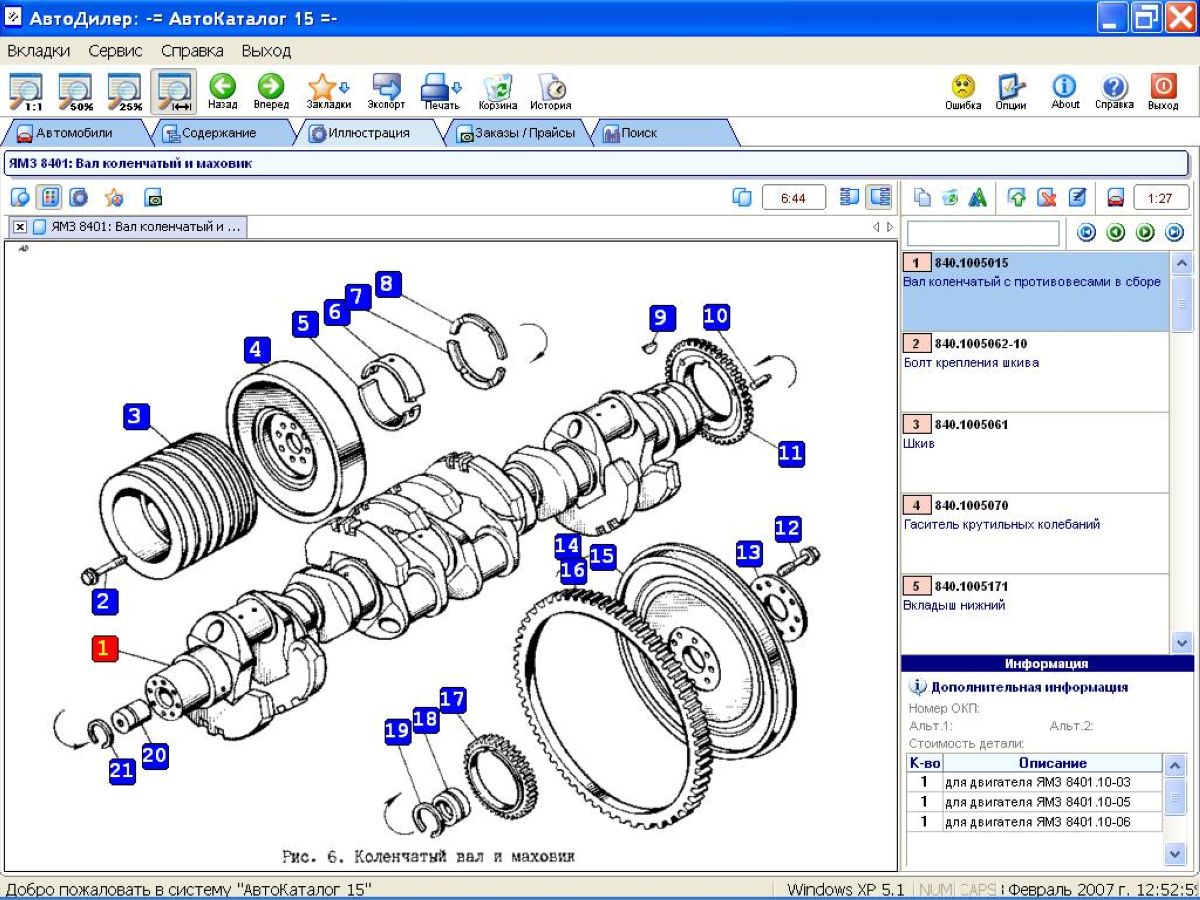Switch to Автомобили tab
This screenshot has width=1200, height=900.
75,133
